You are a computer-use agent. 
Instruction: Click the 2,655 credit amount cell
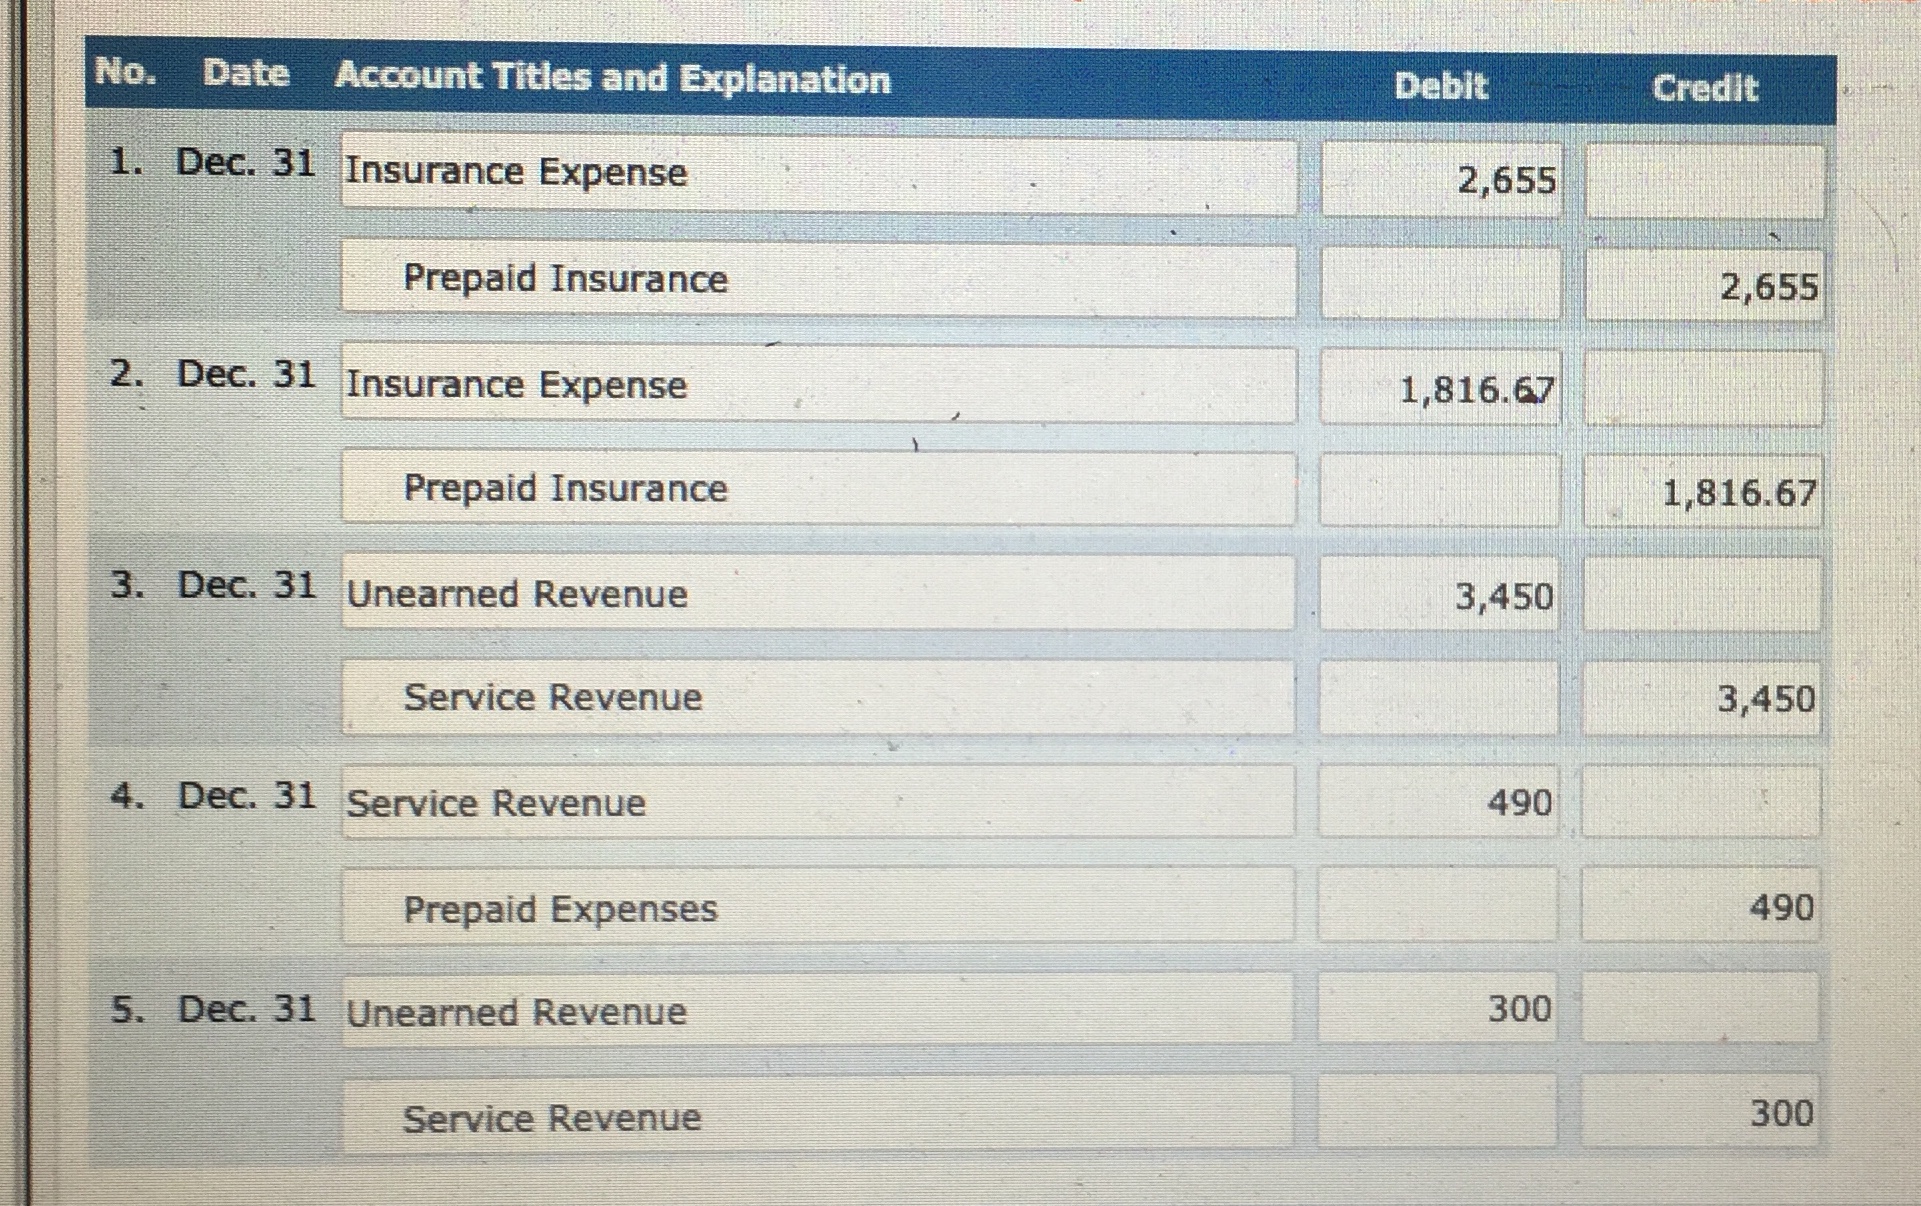click(x=1700, y=285)
